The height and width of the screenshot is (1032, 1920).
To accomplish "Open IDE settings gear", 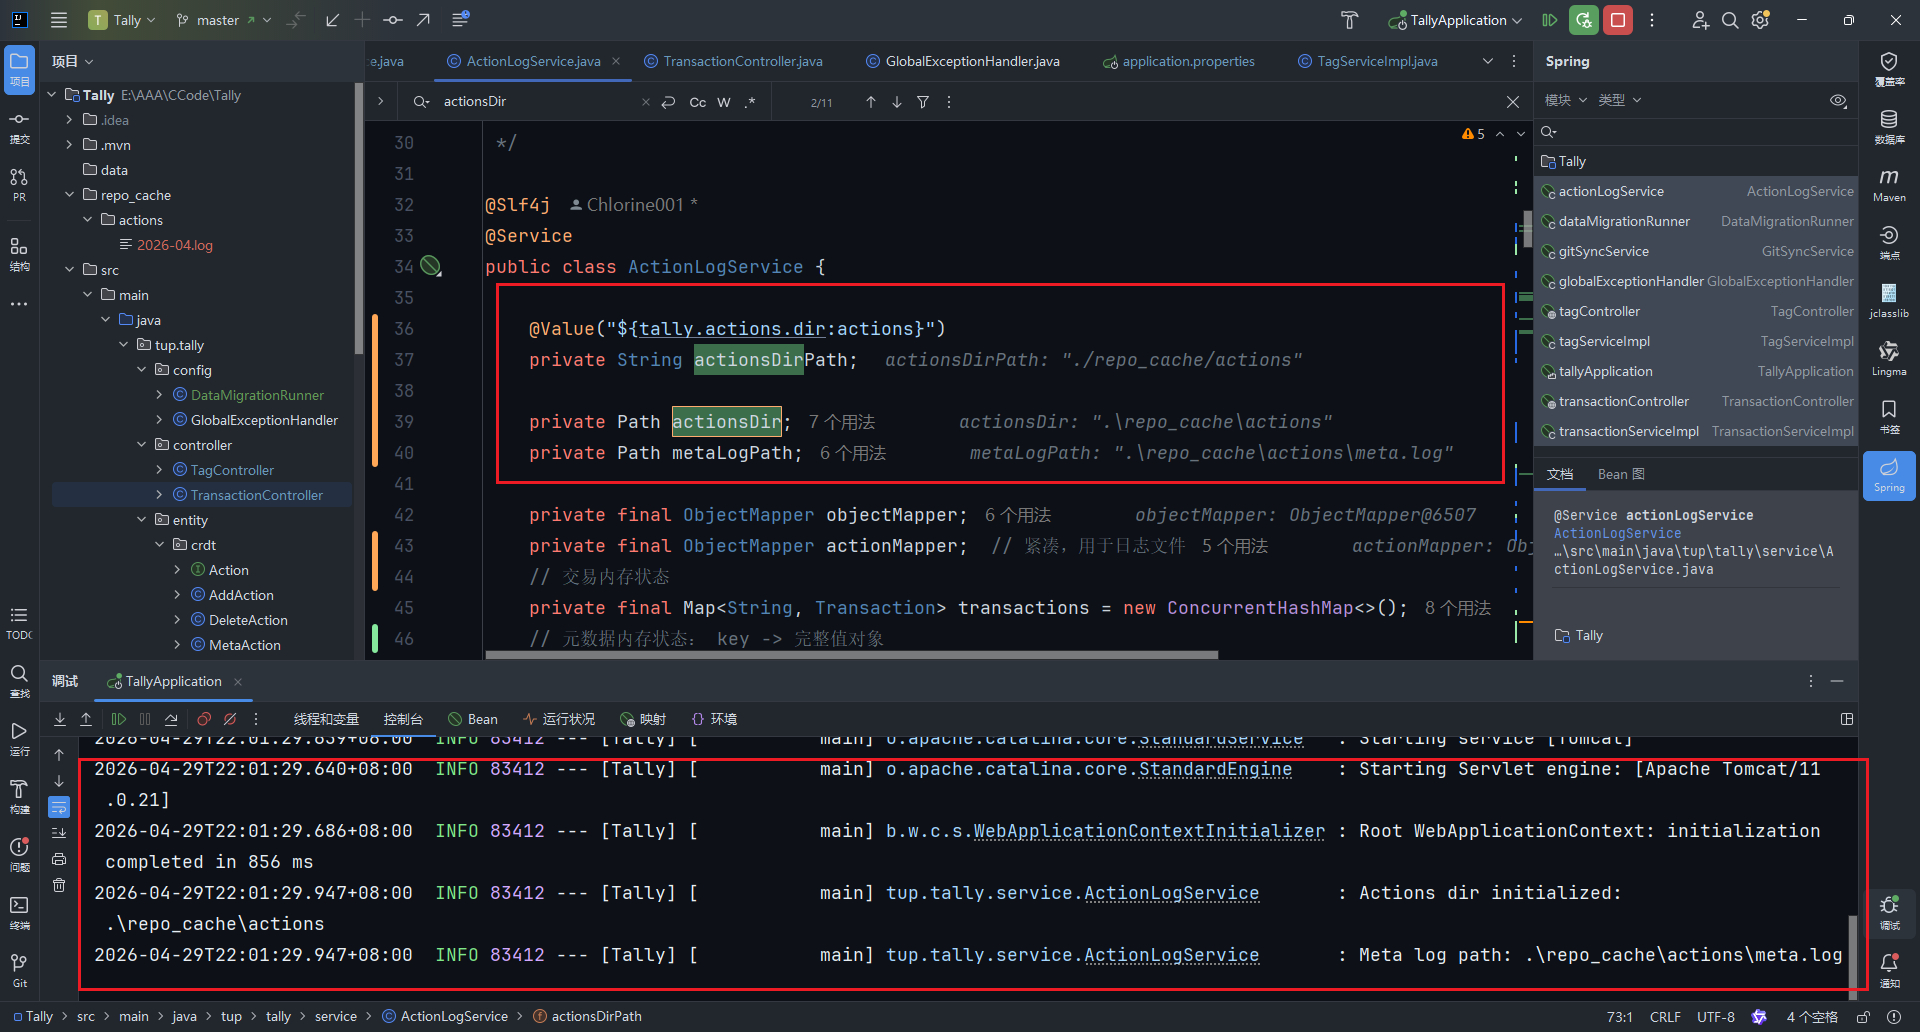I will 1761,20.
